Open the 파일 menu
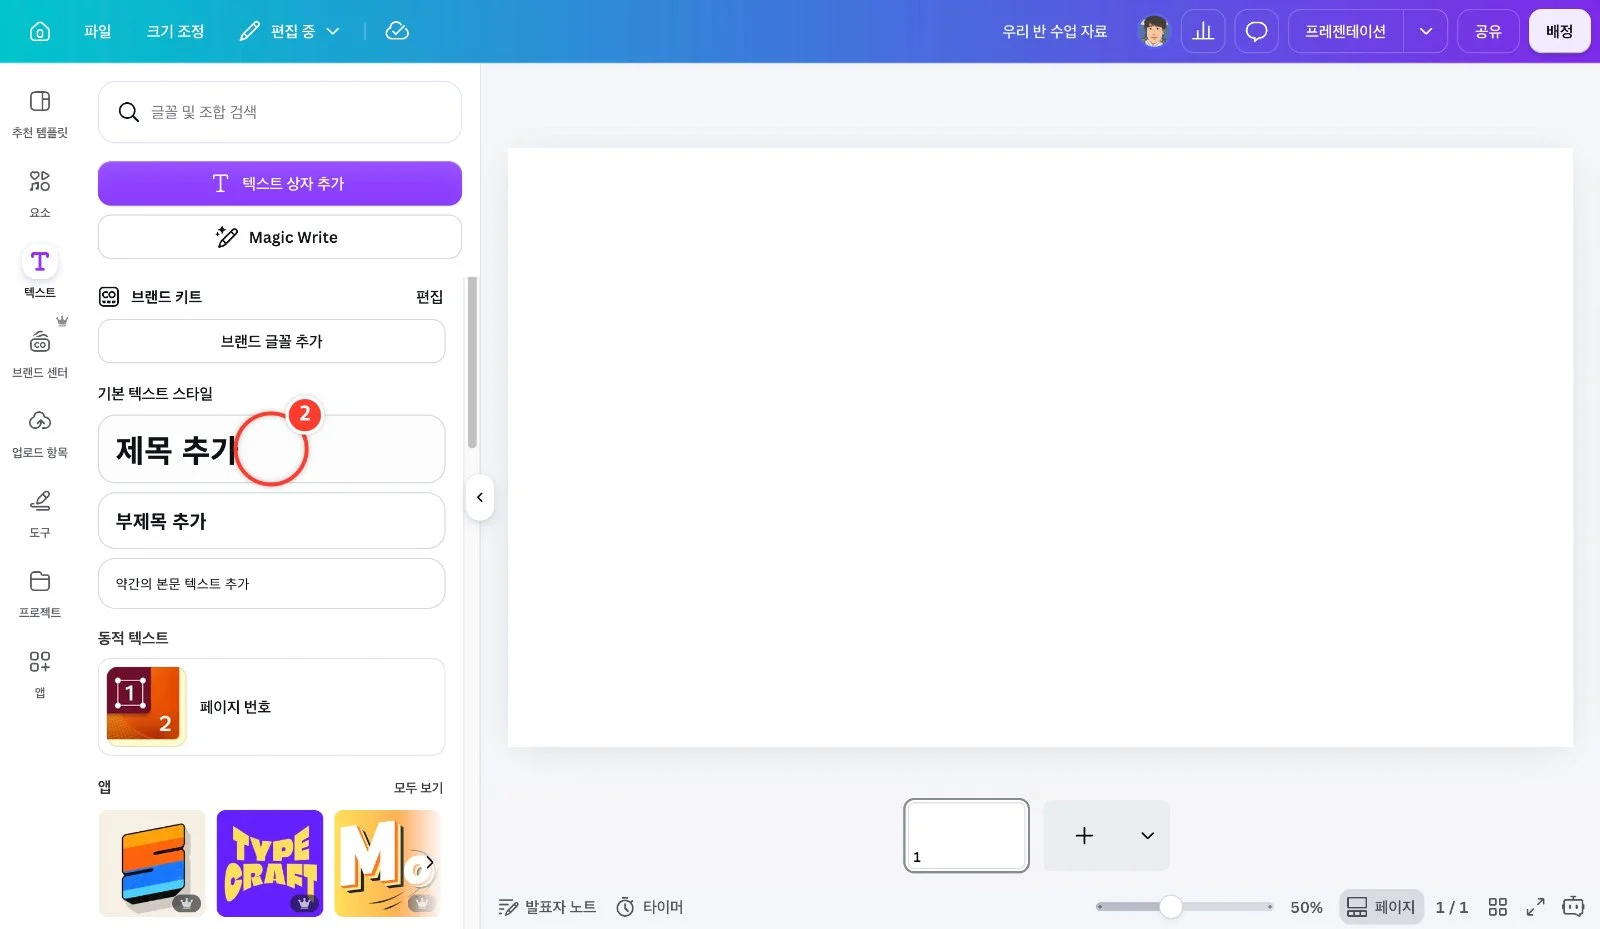Viewport: 1600px width, 929px height. [98, 31]
